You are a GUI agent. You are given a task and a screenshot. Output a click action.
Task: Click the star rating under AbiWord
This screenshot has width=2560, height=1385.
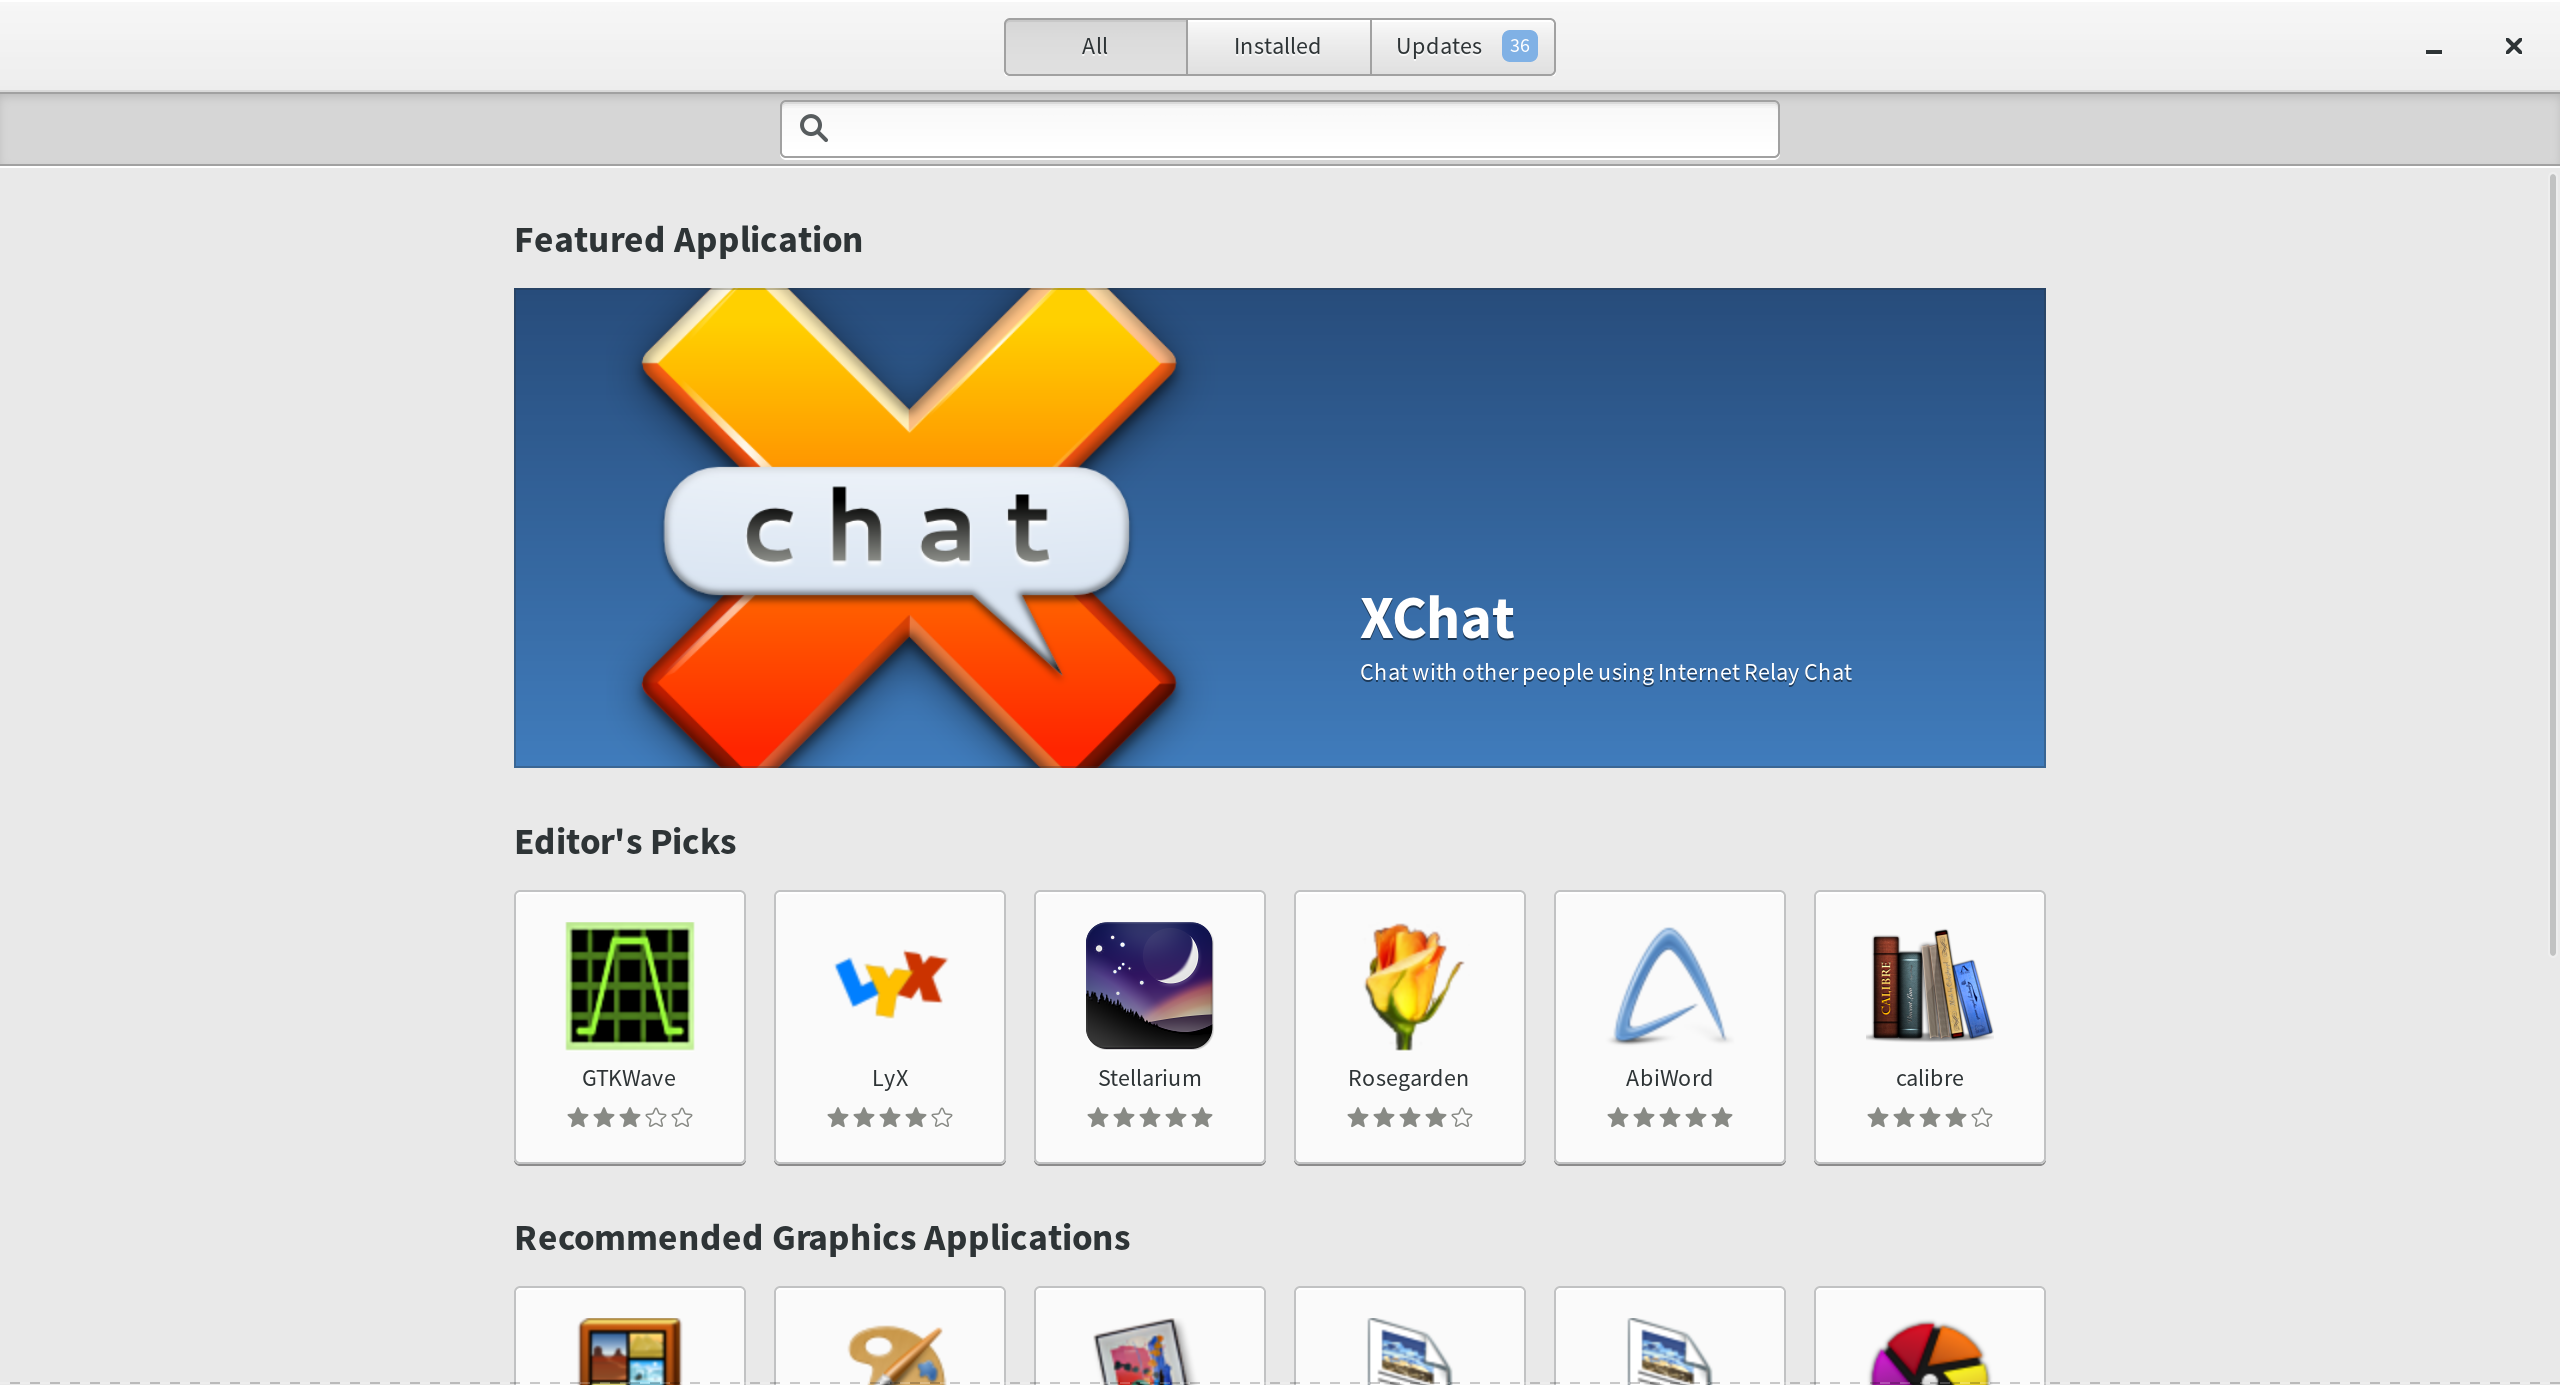click(x=1669, y=1117)
